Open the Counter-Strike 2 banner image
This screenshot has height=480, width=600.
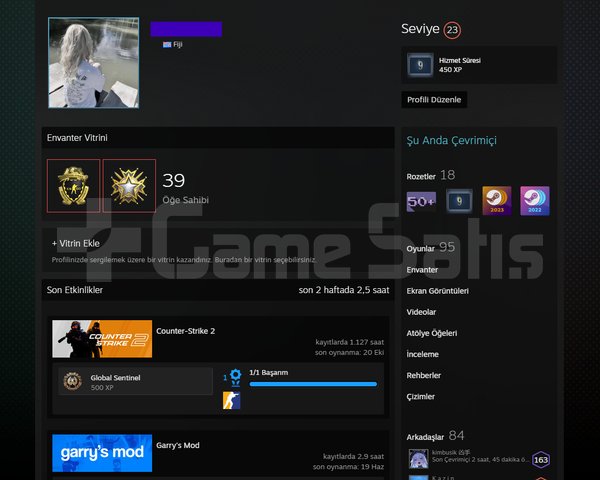(102, 339)
